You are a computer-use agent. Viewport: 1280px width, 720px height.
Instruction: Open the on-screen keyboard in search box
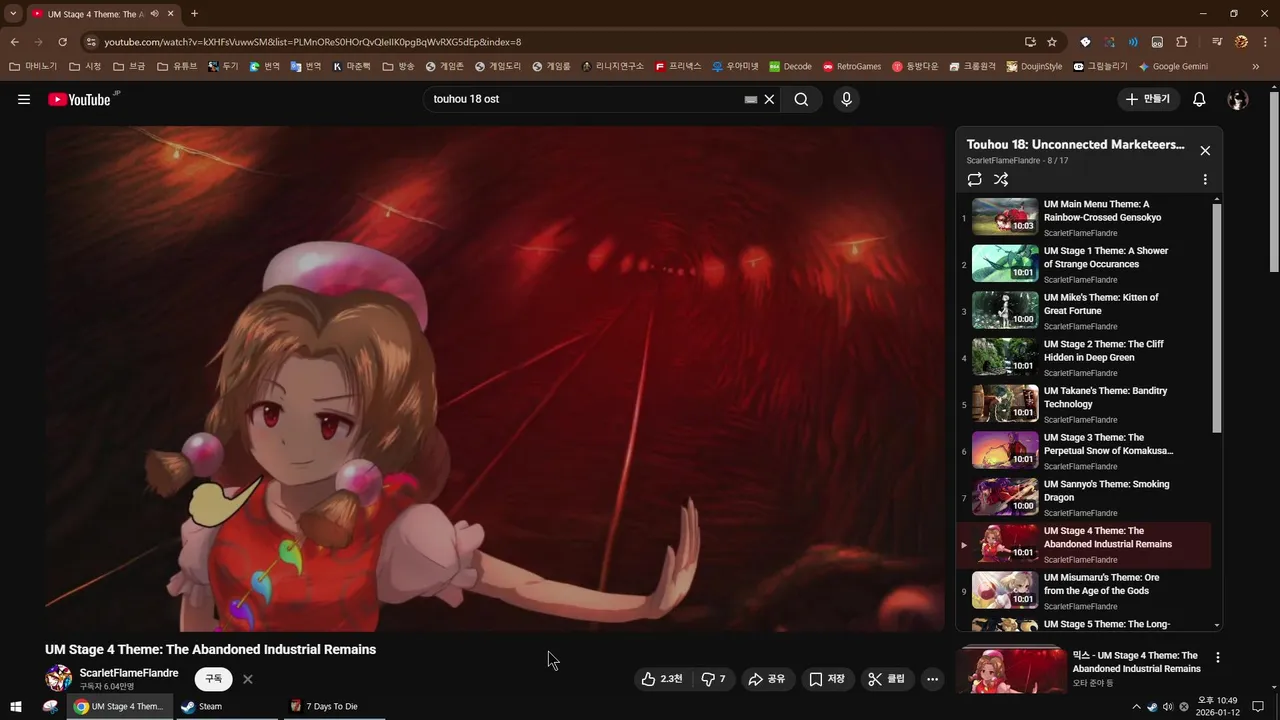click(751, 99)
